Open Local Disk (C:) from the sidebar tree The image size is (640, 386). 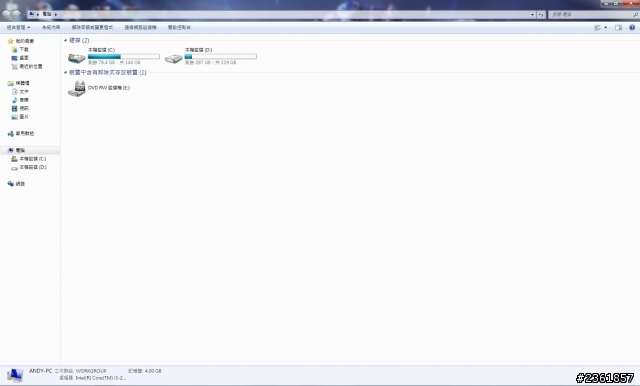[x=29, y=159]
